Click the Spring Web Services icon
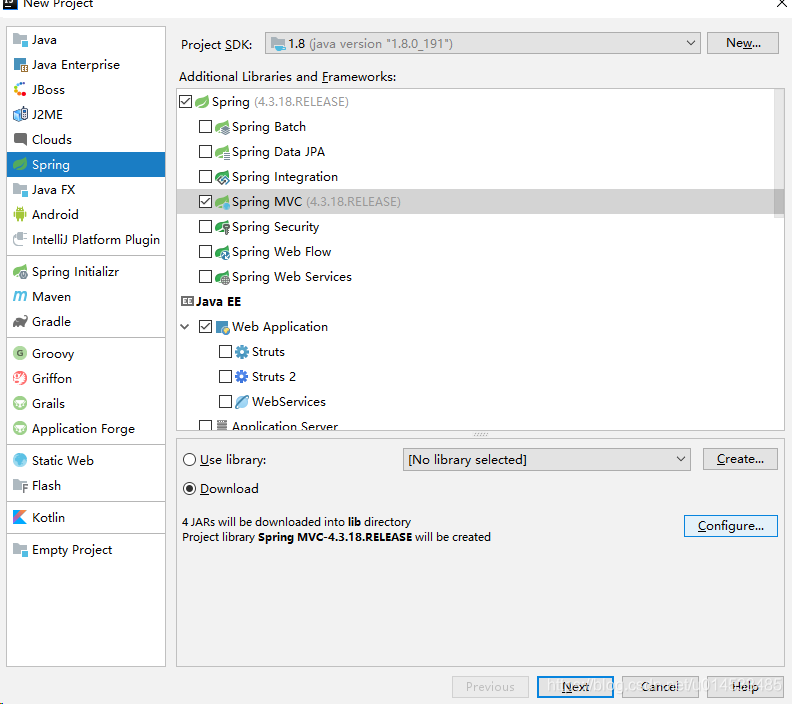 222,277
